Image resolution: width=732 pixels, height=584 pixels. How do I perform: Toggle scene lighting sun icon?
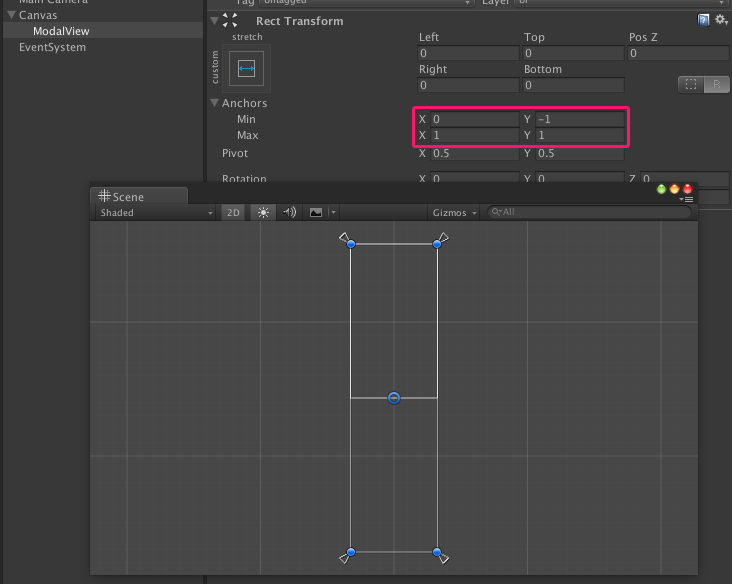263,212
